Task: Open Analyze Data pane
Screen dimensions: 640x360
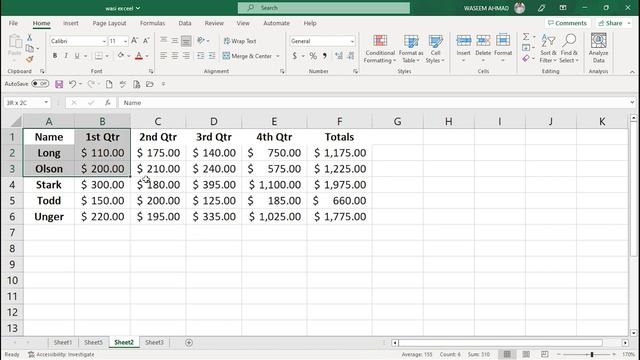Action: (598, 48)
